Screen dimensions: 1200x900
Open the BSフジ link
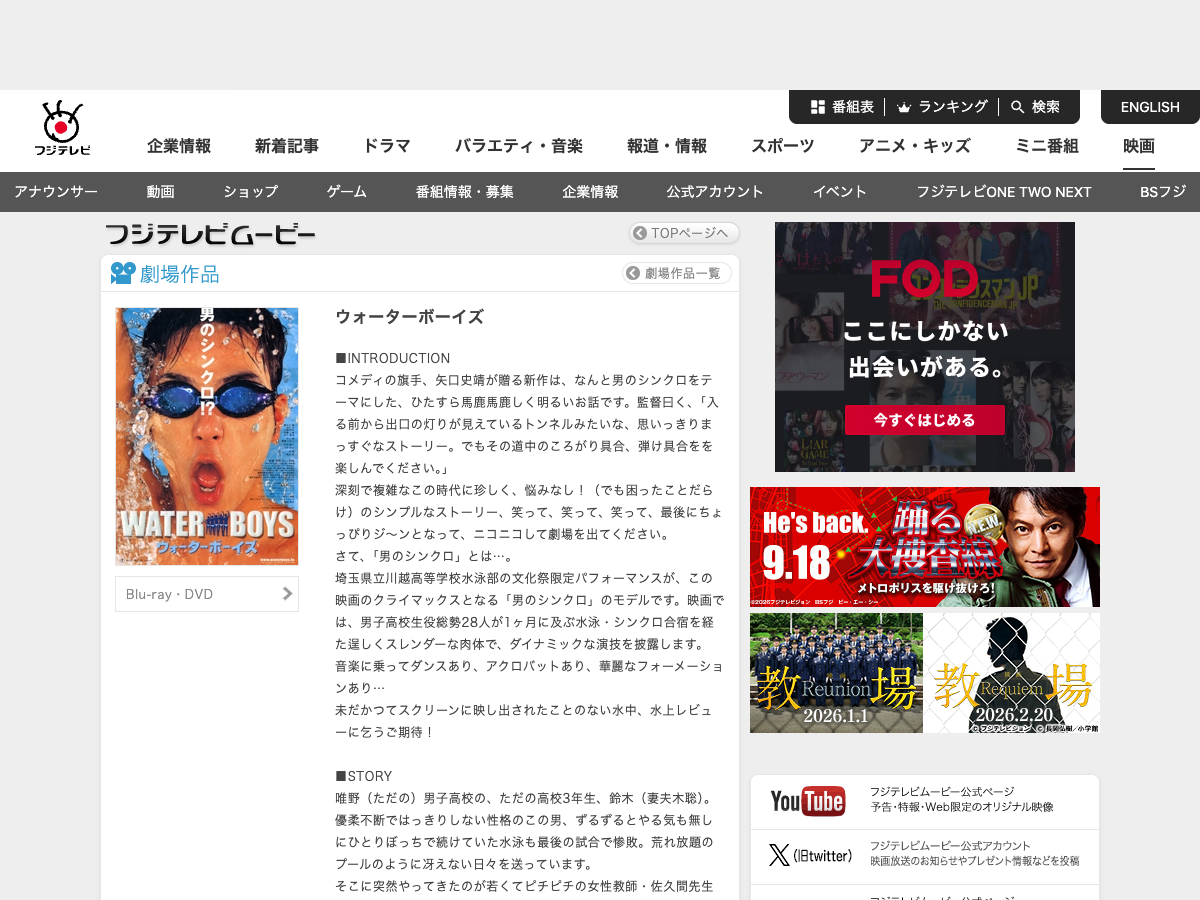click(x=1163, y=192)
